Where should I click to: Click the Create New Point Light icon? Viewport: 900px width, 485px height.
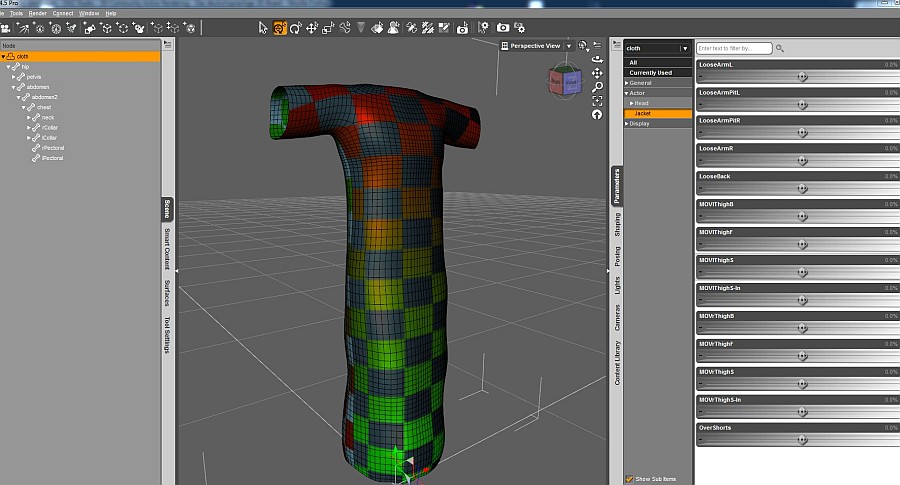[40, 28]
